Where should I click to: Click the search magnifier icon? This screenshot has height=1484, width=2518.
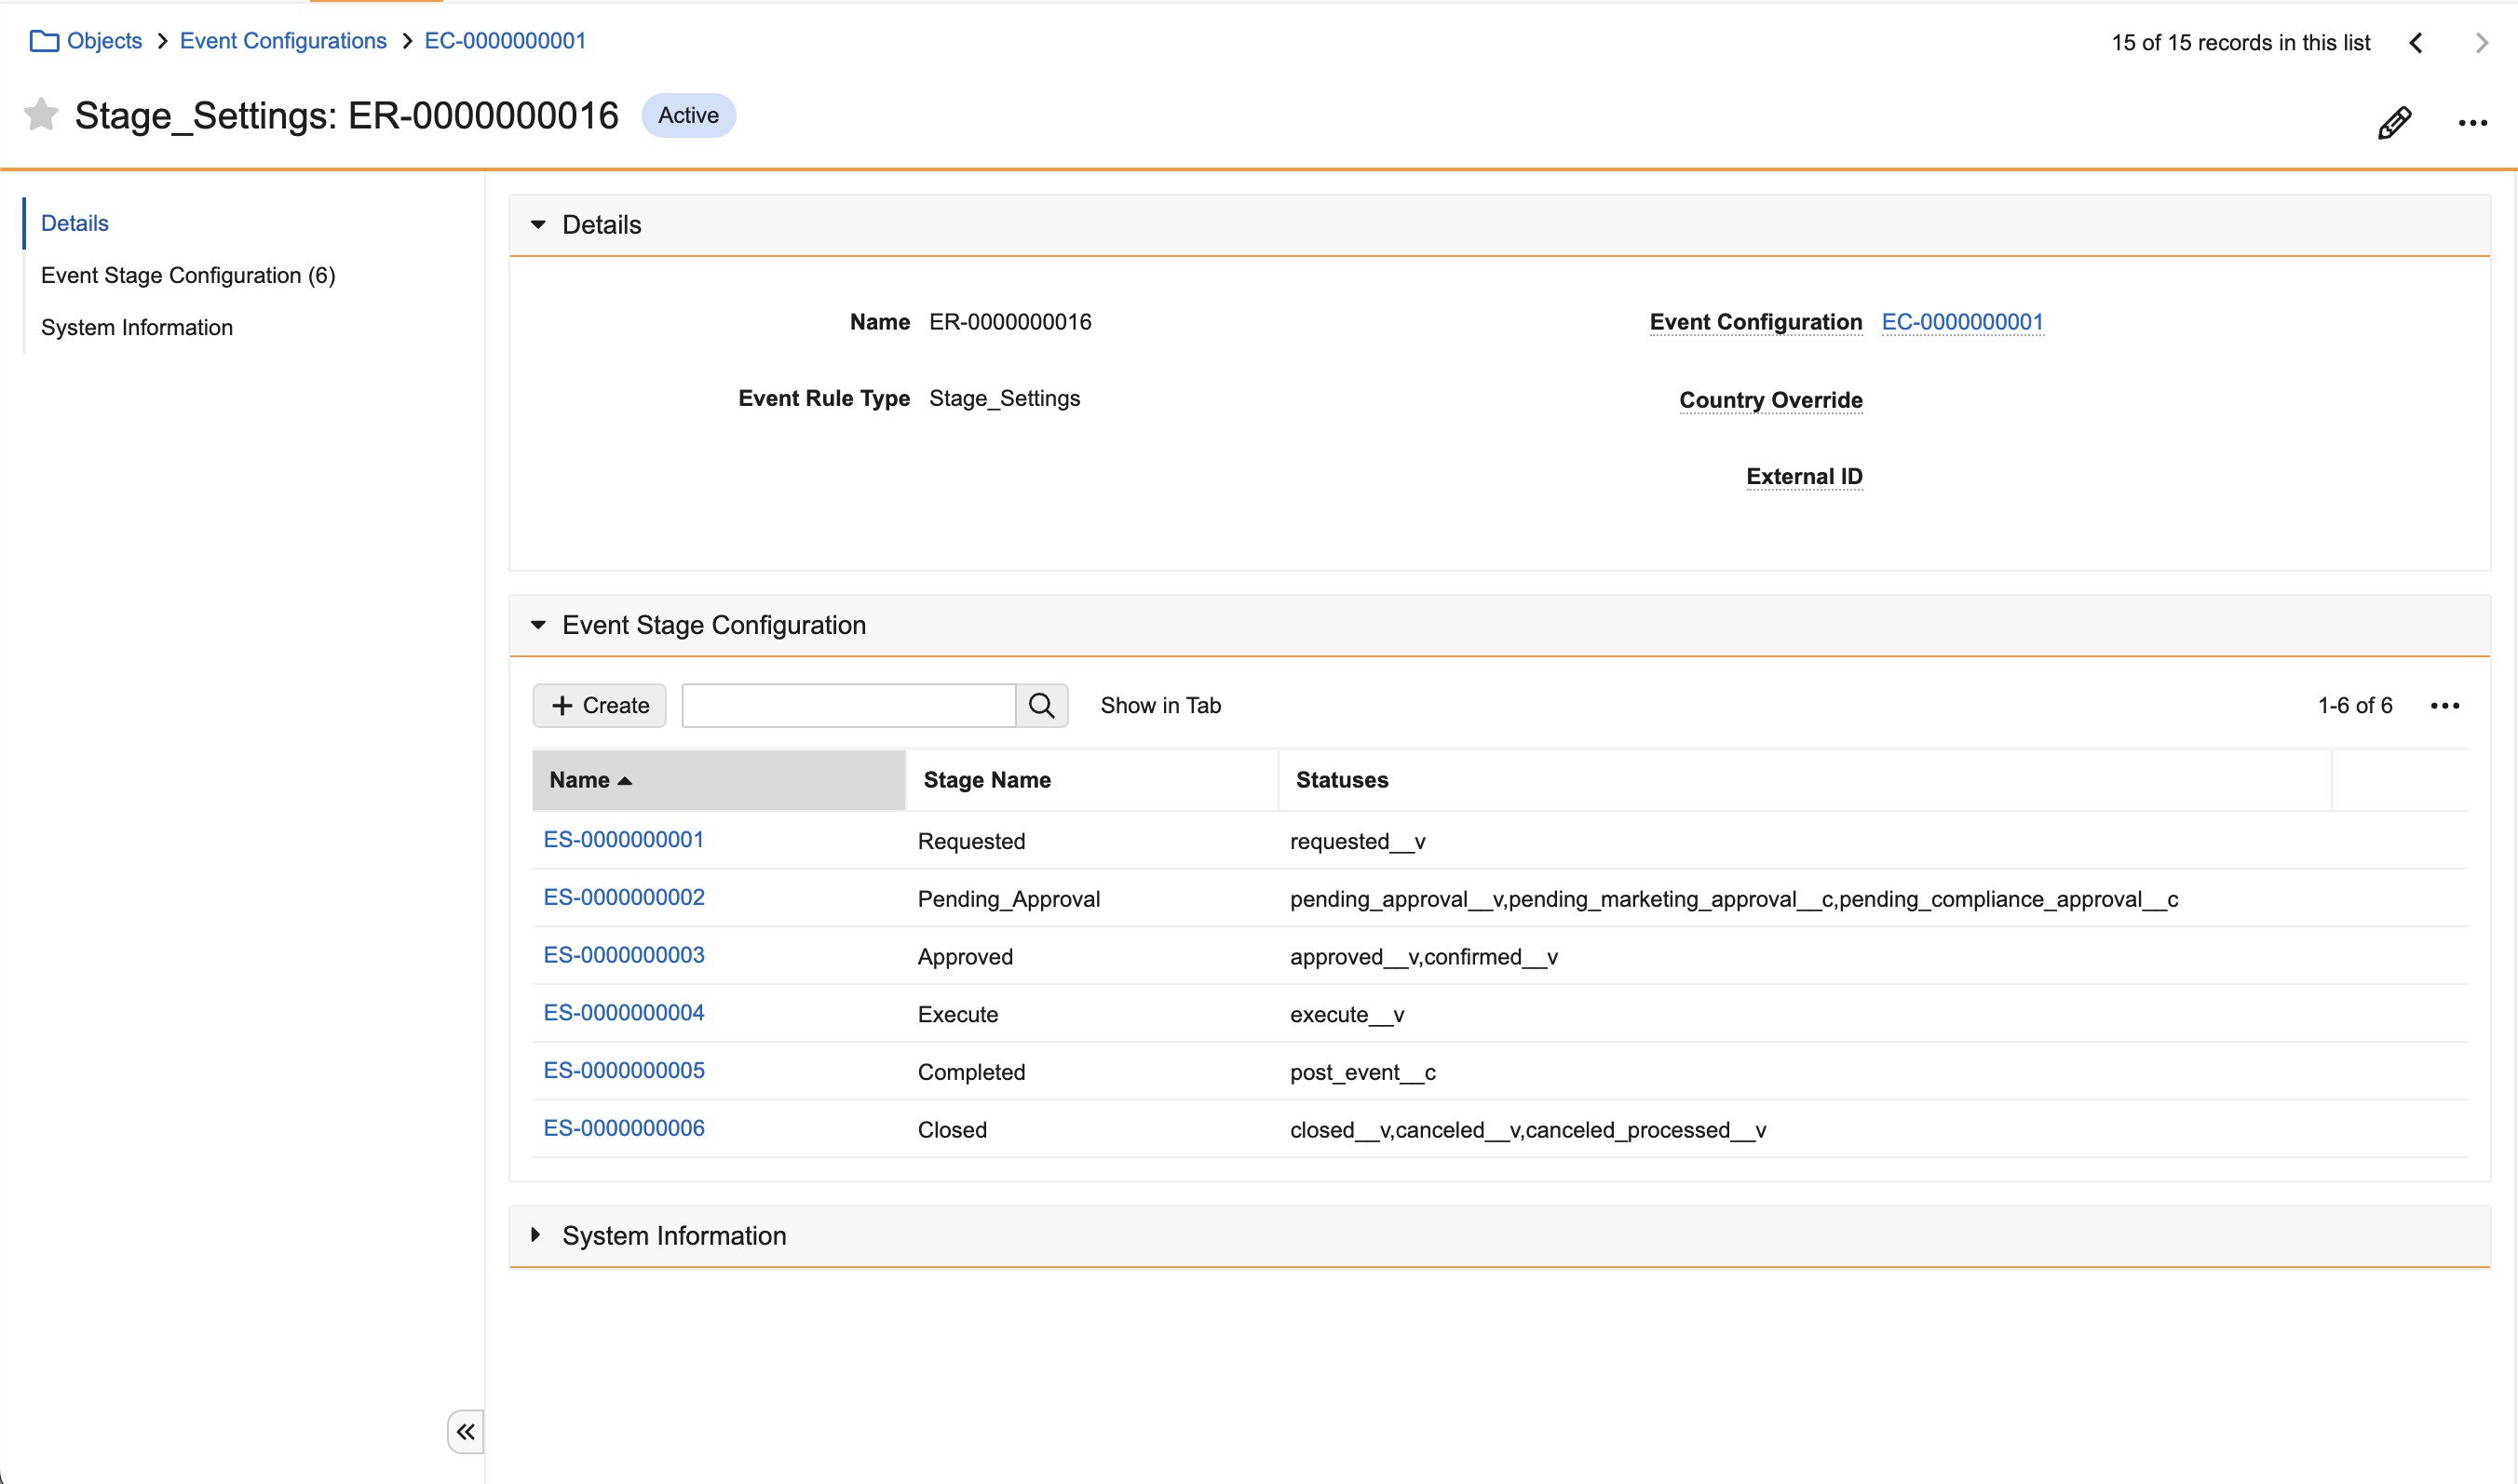(1041, 706)
